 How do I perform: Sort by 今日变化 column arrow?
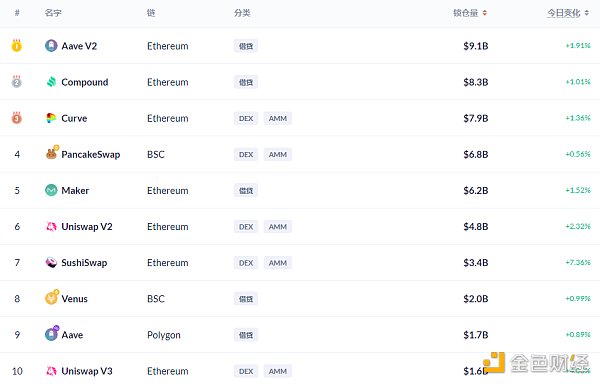(x=586, y=13)
